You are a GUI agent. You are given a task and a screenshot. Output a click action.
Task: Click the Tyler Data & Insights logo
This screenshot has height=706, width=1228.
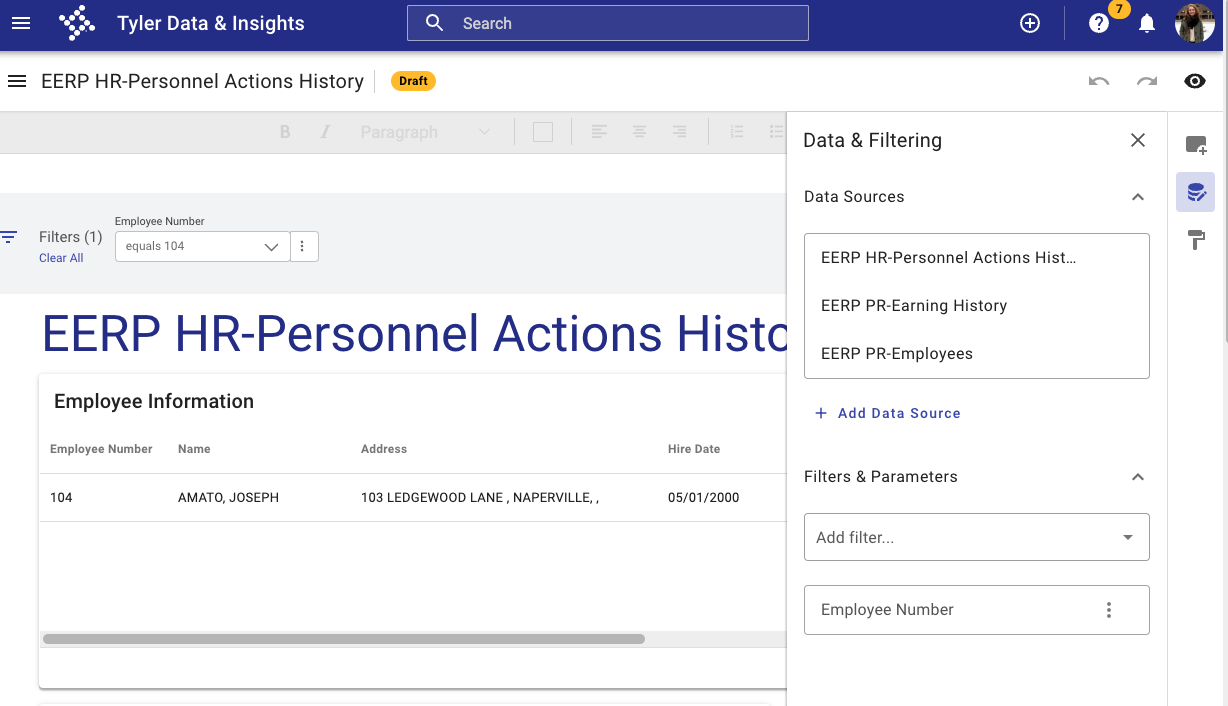[77, 23]
